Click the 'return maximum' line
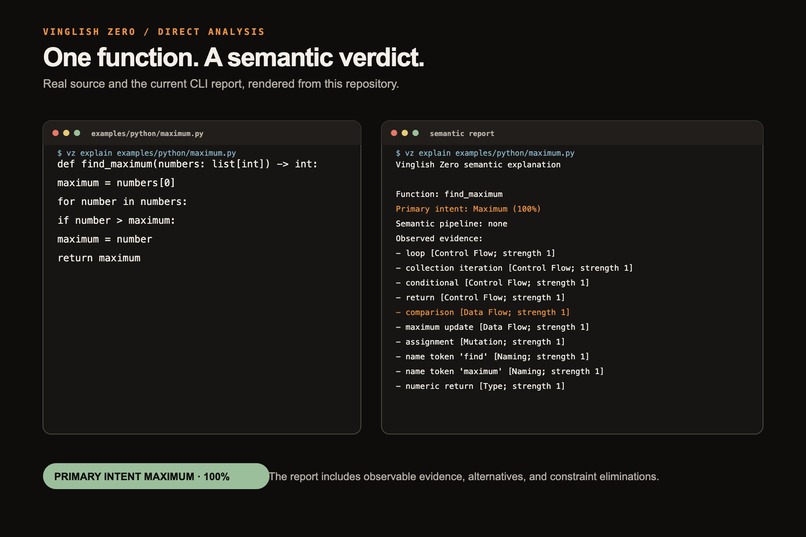The height and width of the screenshot is (537, 806). point(99,258)
